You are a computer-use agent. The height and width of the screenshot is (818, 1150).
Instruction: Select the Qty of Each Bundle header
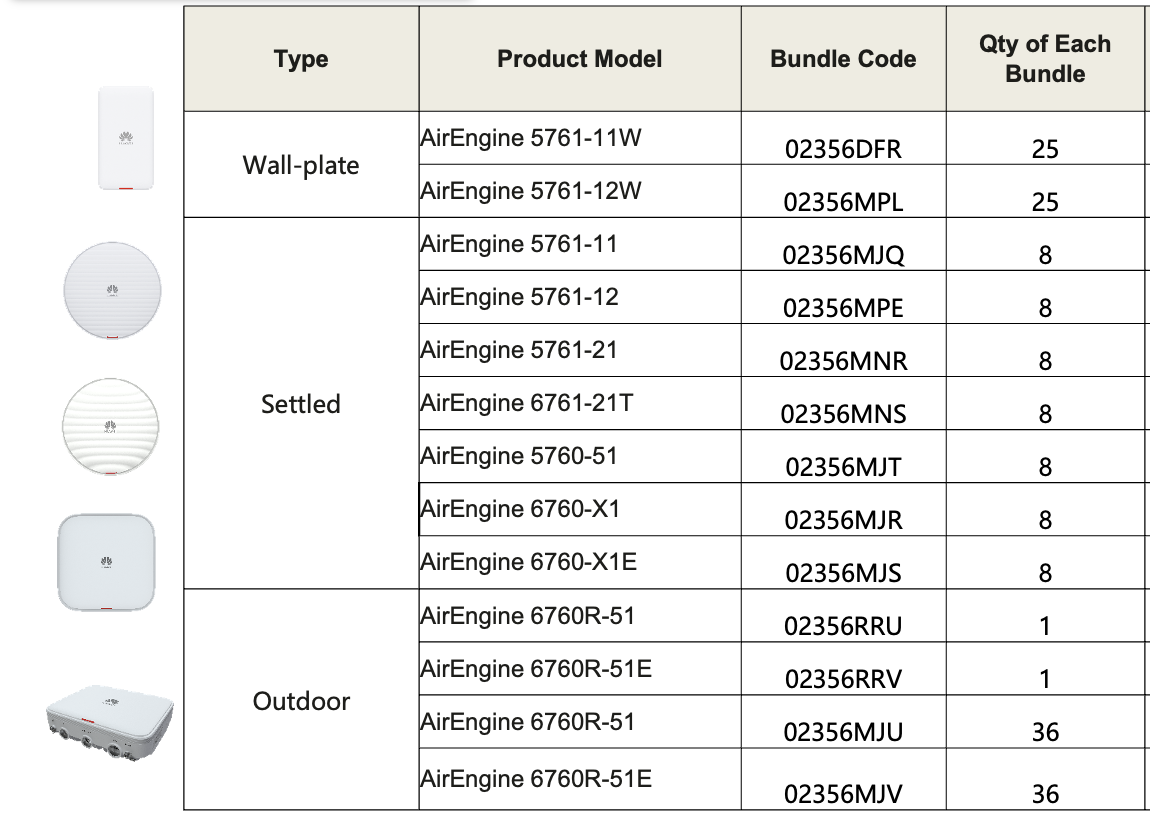(x=1045, y=59)
